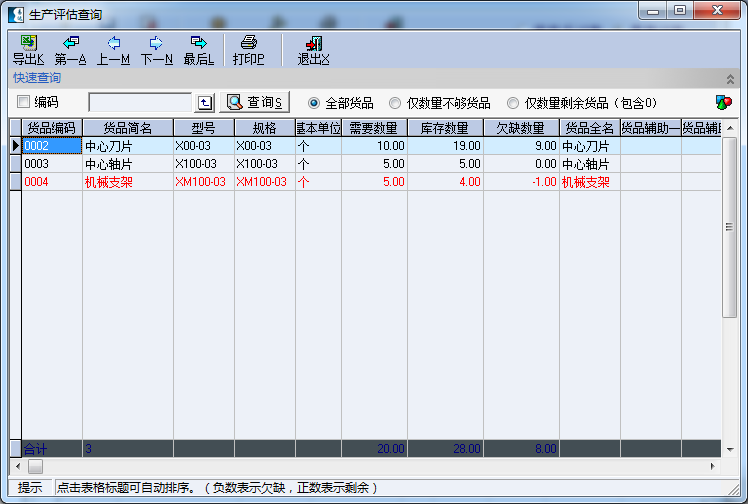Print the report with 打印P icon
This screenshot has width=748, height=504.
[248, 50]
